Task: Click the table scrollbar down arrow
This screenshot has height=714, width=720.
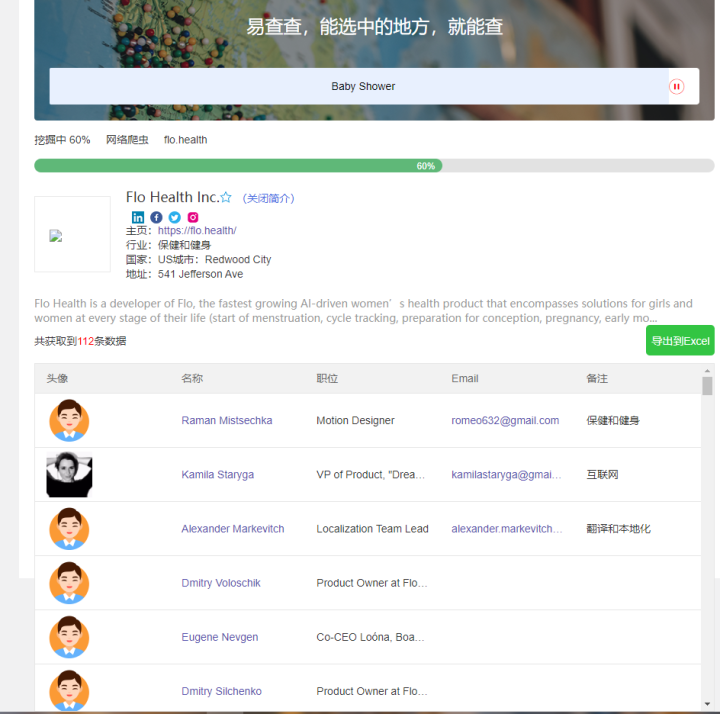Action: [707, 704]
